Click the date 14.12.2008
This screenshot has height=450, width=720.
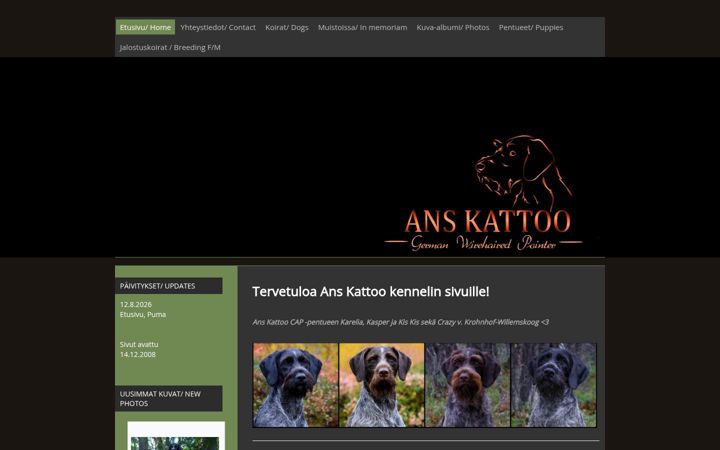point(137,354)
